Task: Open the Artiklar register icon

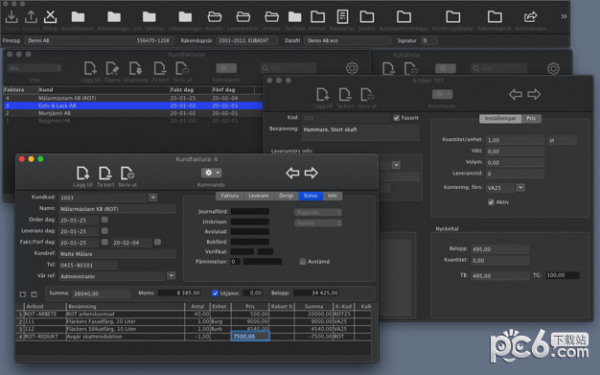Action: (271, 16)
